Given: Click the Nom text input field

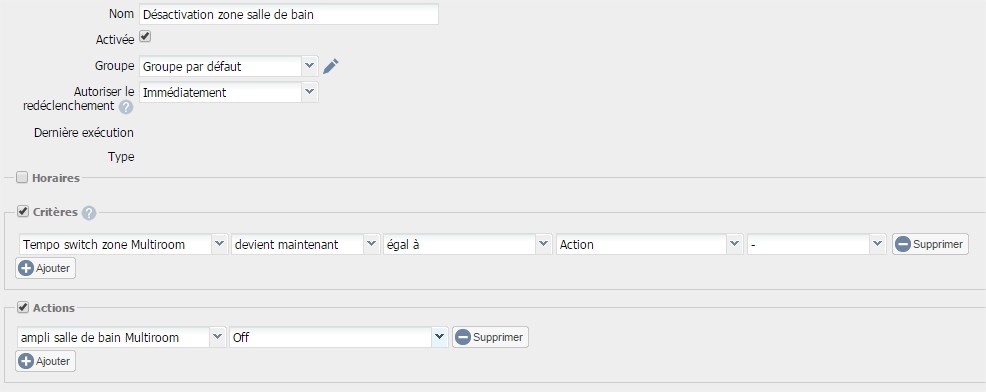Looking at the screenshot, I should [x=289, y=14].
